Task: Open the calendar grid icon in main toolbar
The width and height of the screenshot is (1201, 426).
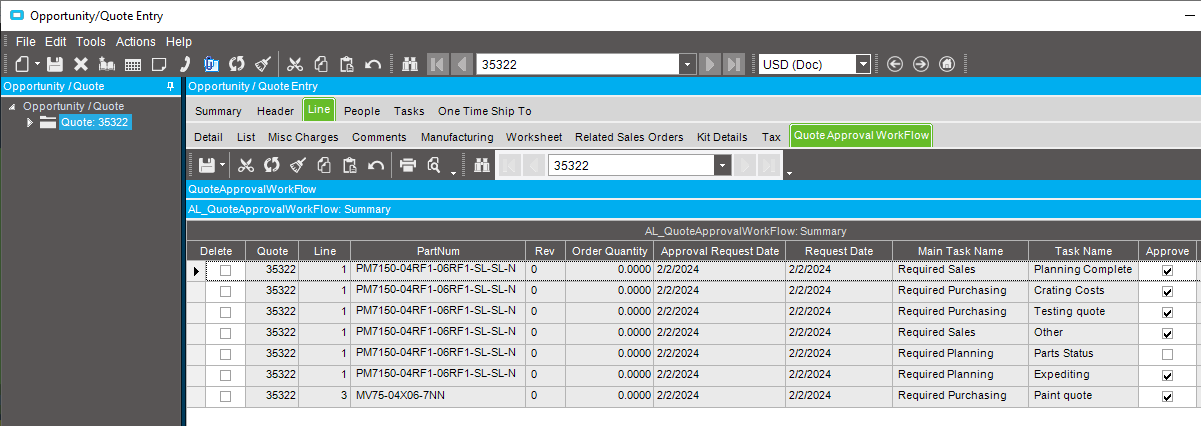Action: 132,64
